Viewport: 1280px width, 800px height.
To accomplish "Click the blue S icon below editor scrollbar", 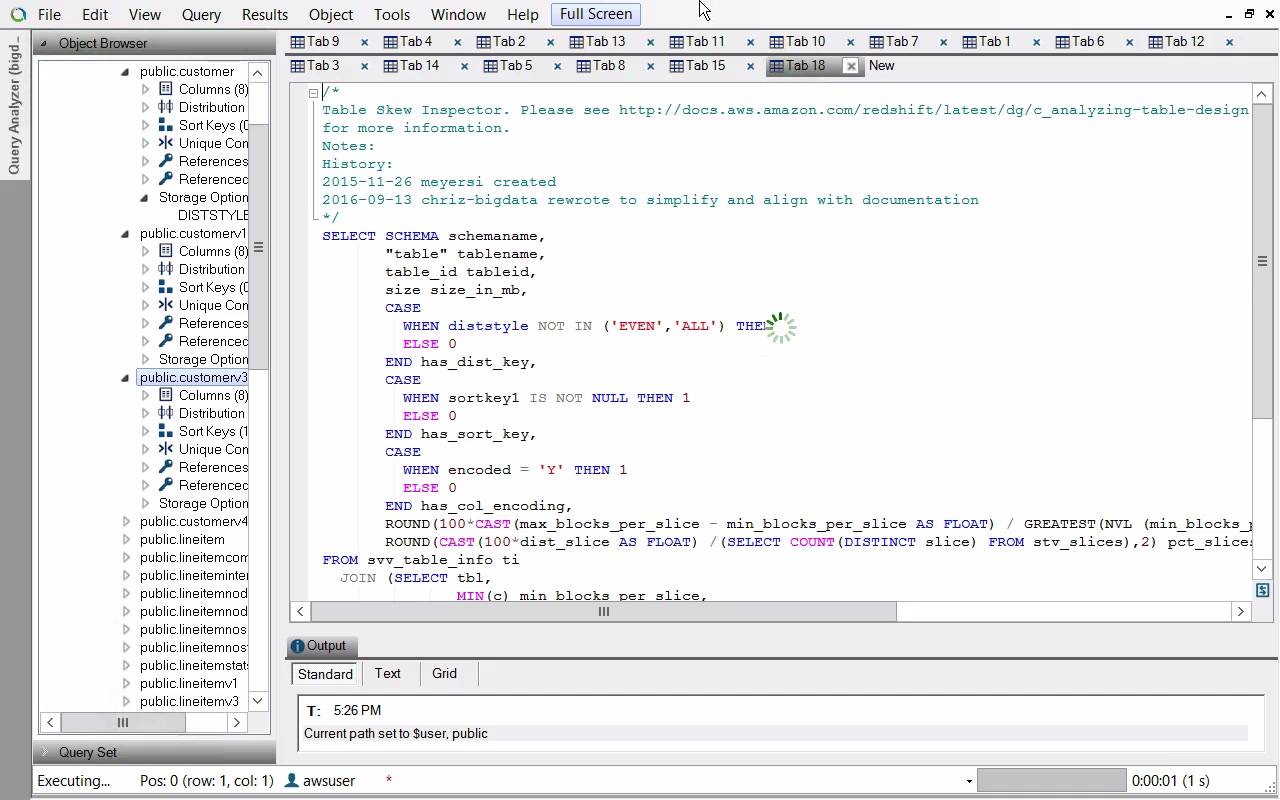I will tap(1262, 591).
